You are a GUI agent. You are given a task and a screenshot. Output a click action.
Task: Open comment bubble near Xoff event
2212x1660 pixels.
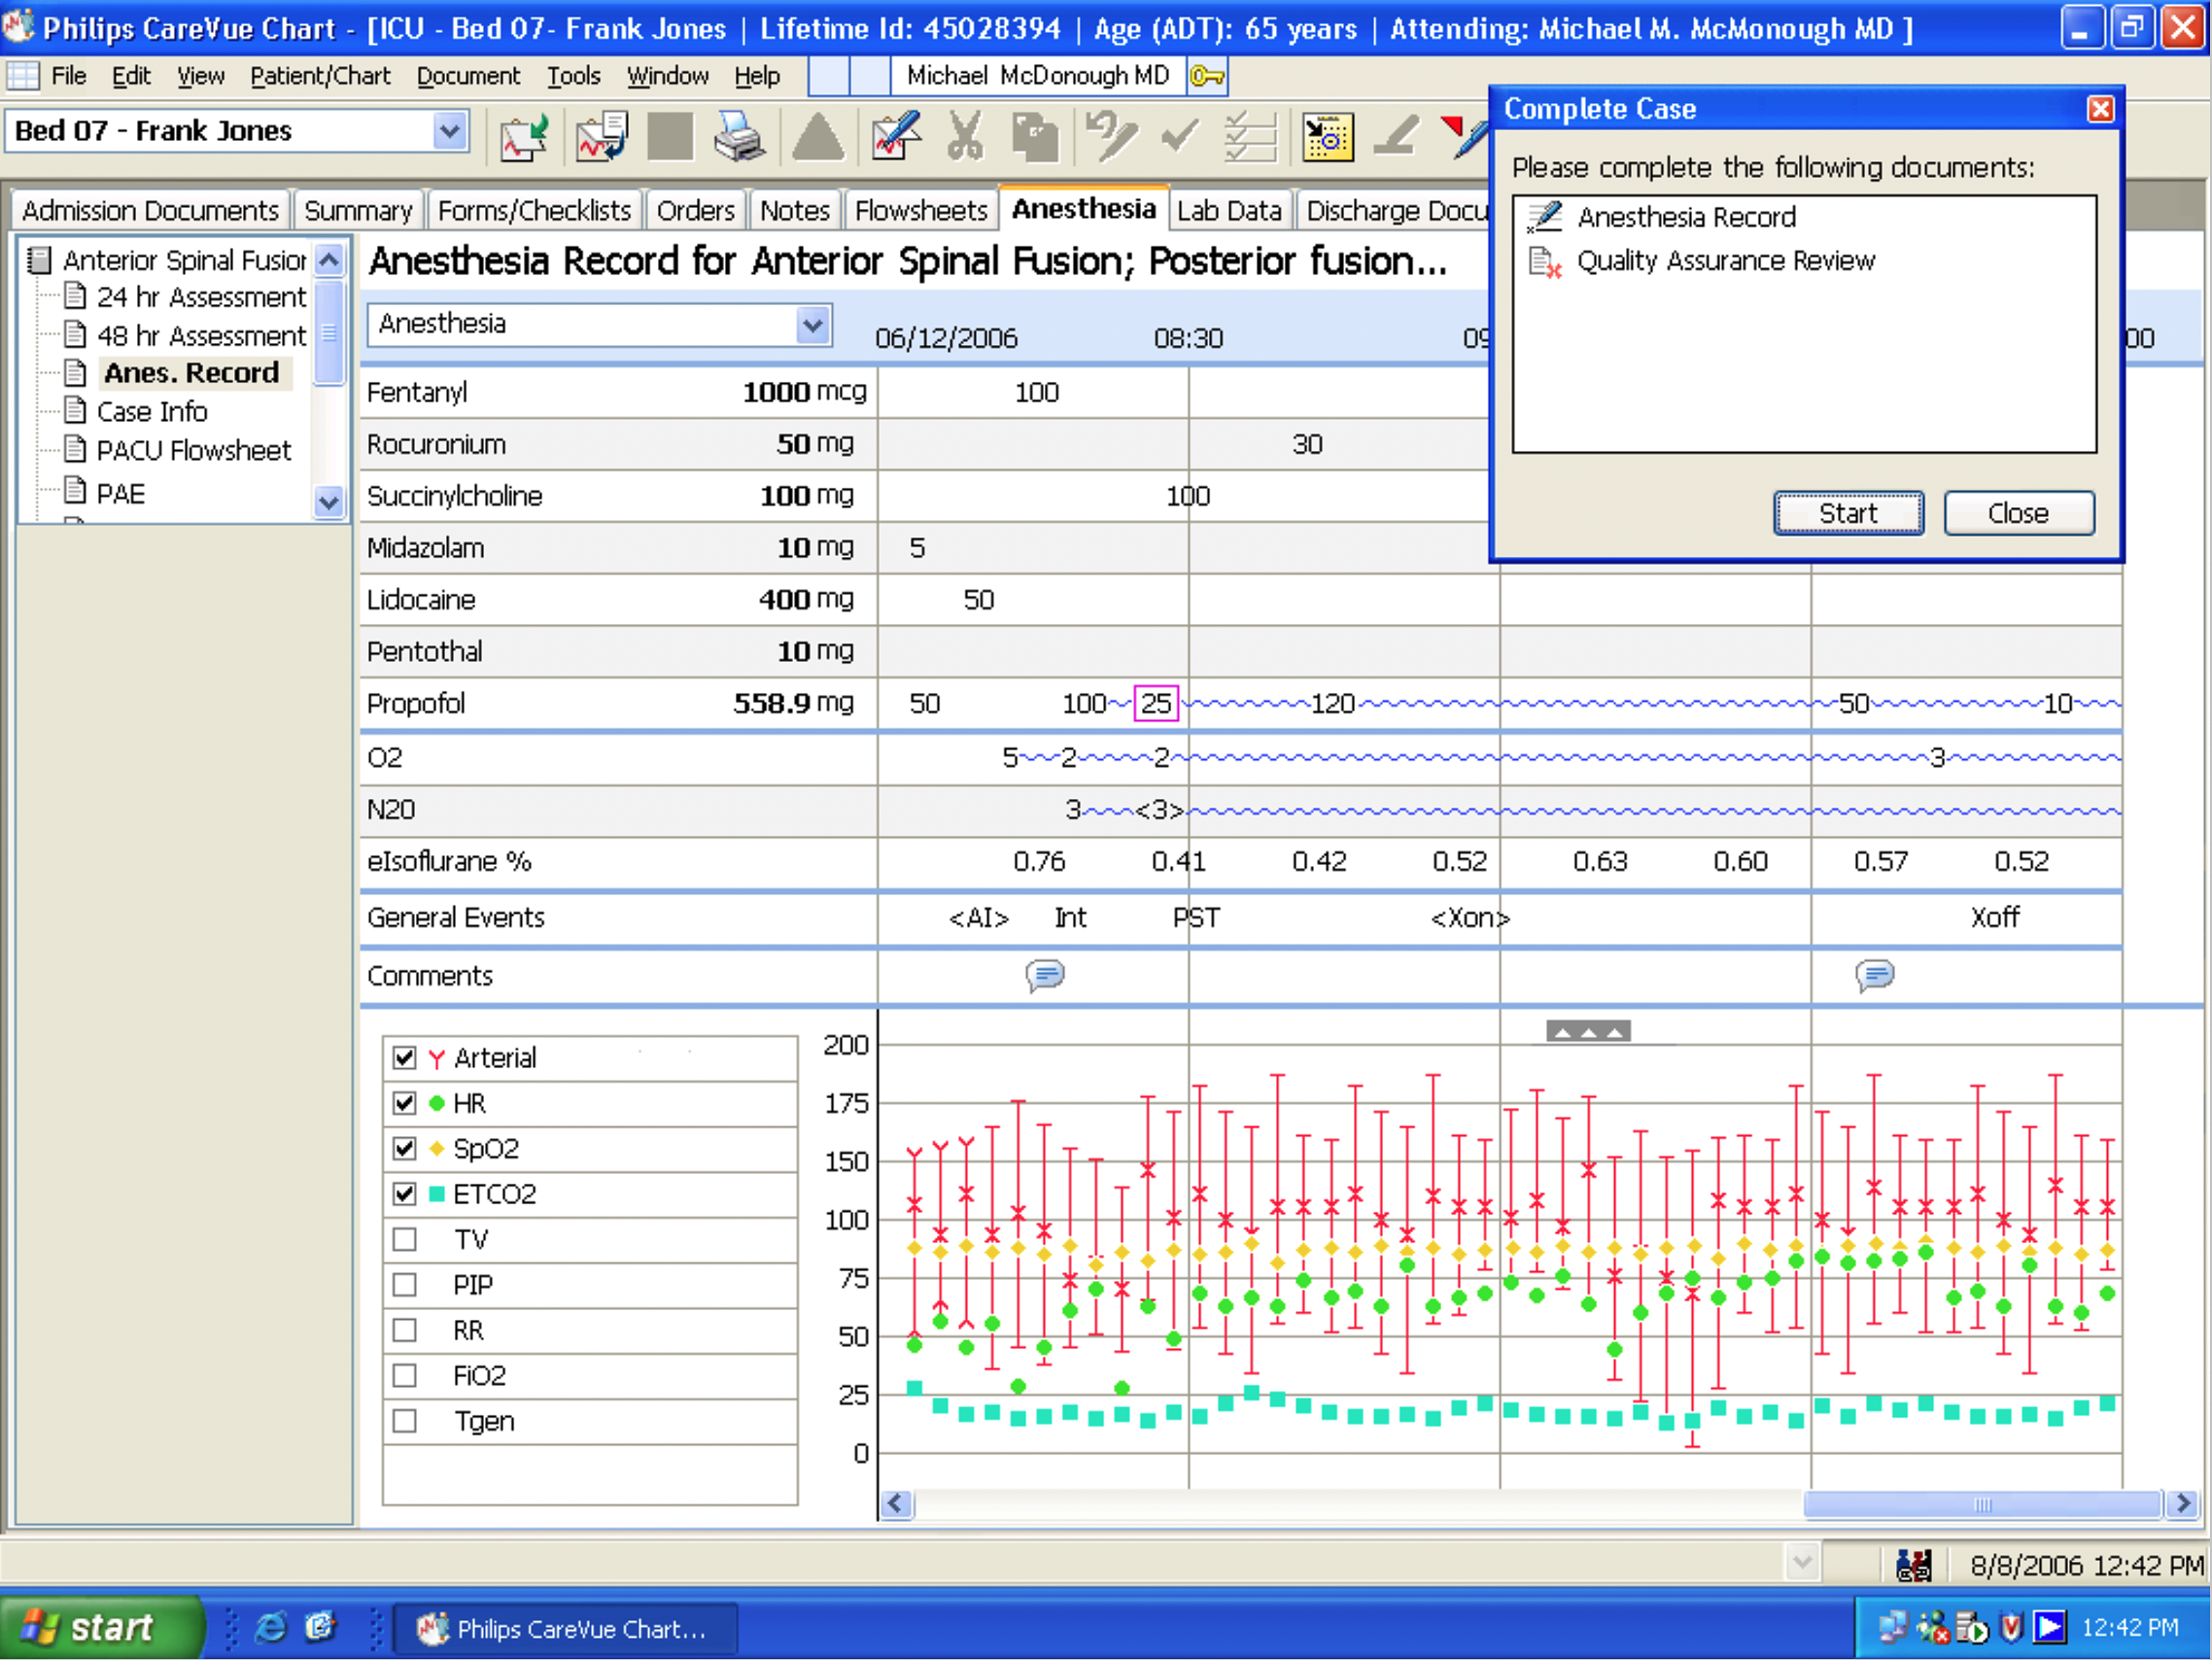coord(1874,974)
